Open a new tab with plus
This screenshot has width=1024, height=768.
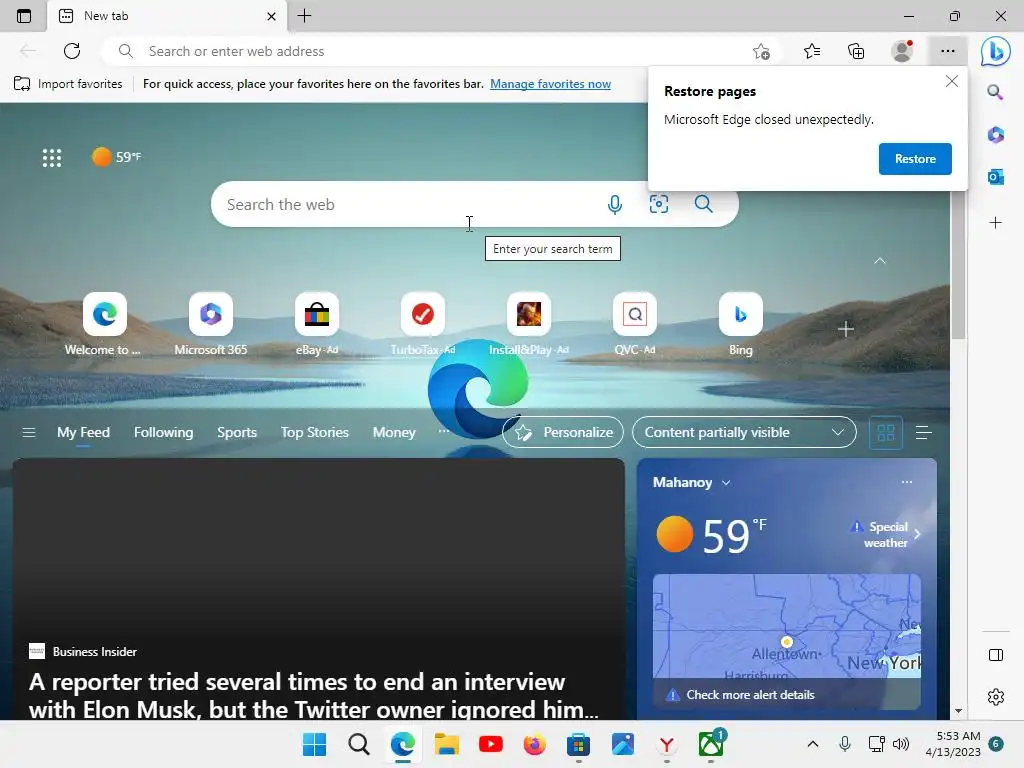[304, 16]
